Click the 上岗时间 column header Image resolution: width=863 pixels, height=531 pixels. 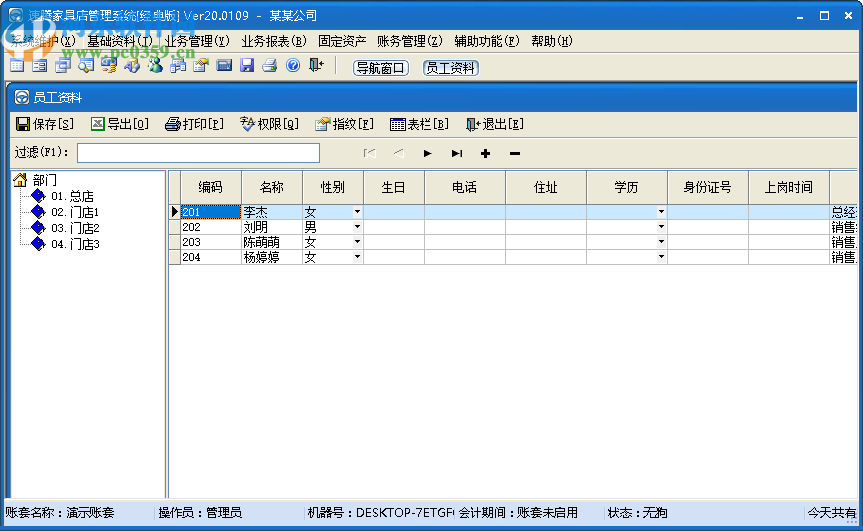(x=789, y=188)
